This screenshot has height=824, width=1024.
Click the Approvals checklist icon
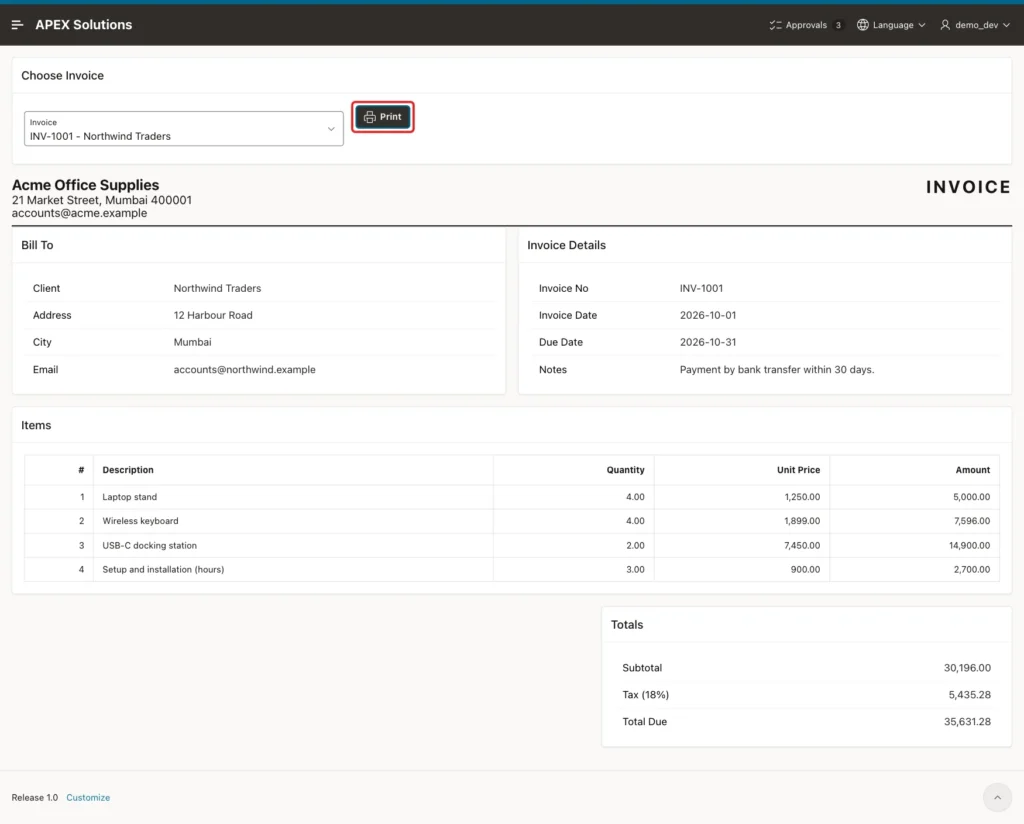pos(775,25)
